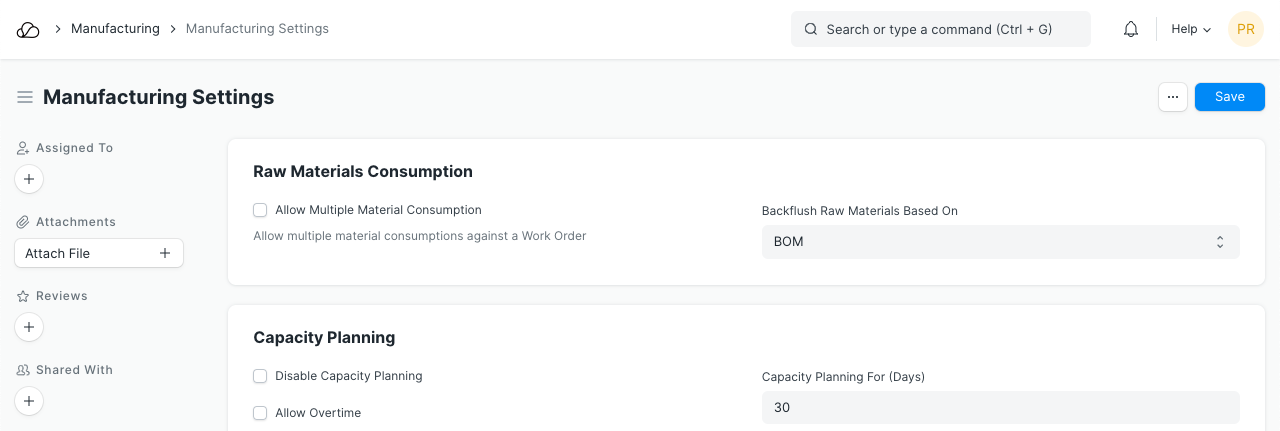Click plus icon under Reviews
Image resolution: width=1280 pixels, height=431 pixels.
[29, 327]
